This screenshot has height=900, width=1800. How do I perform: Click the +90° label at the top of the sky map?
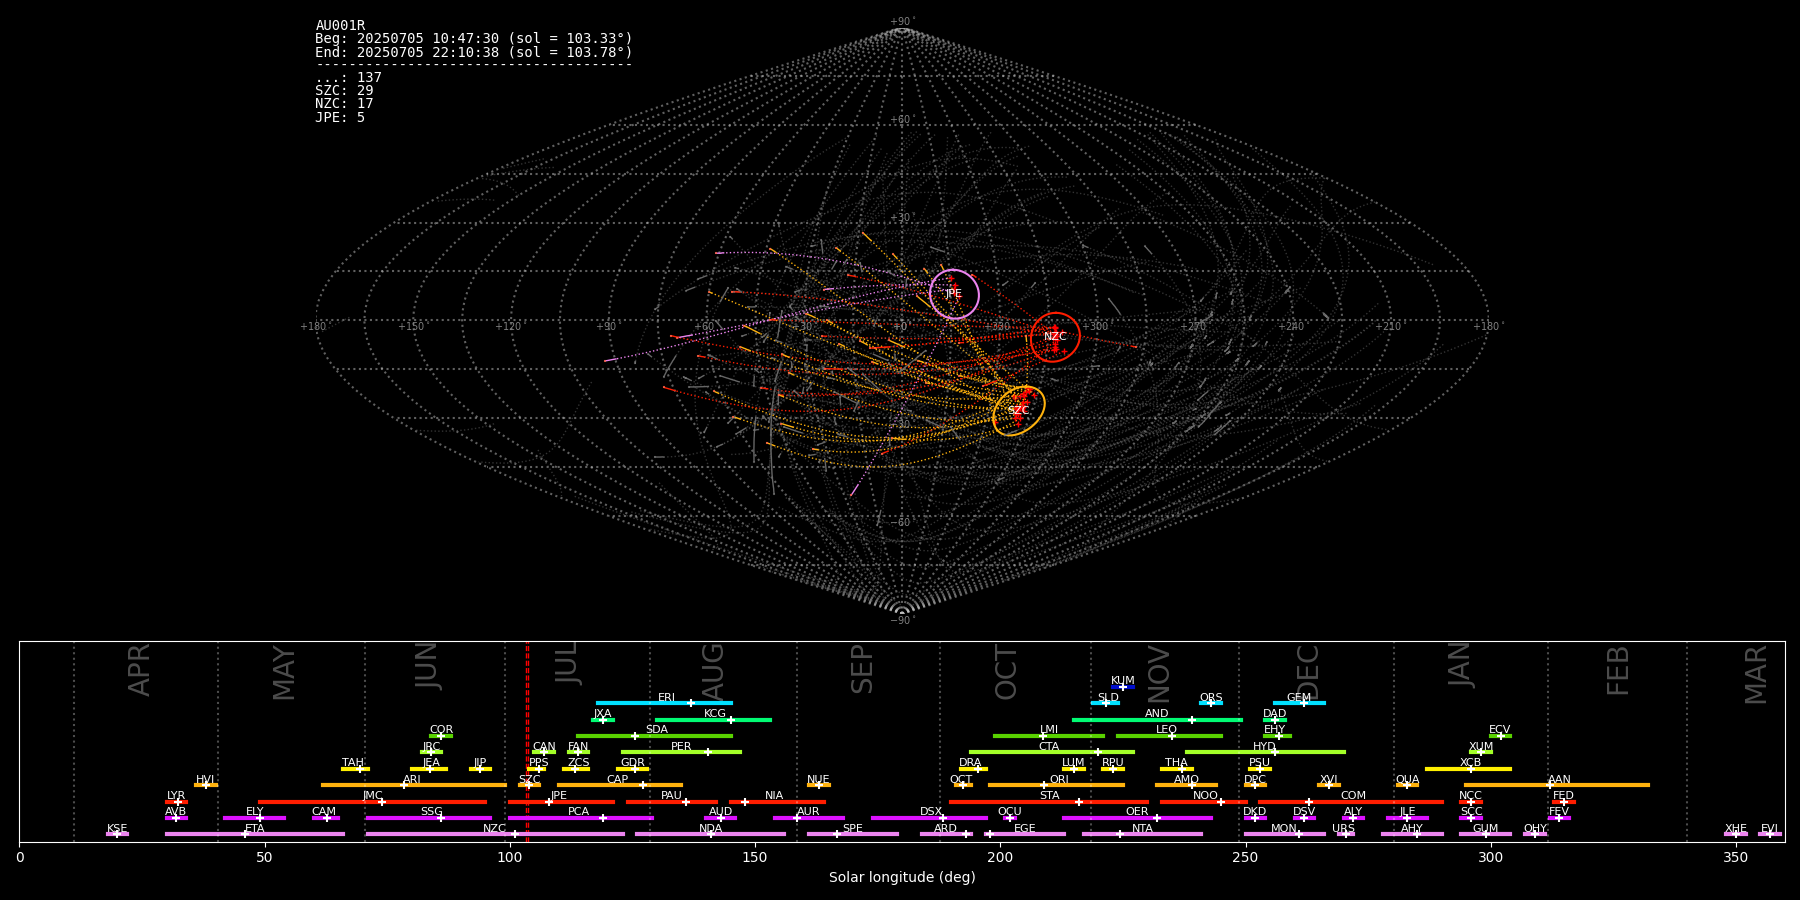coord(902,22)
